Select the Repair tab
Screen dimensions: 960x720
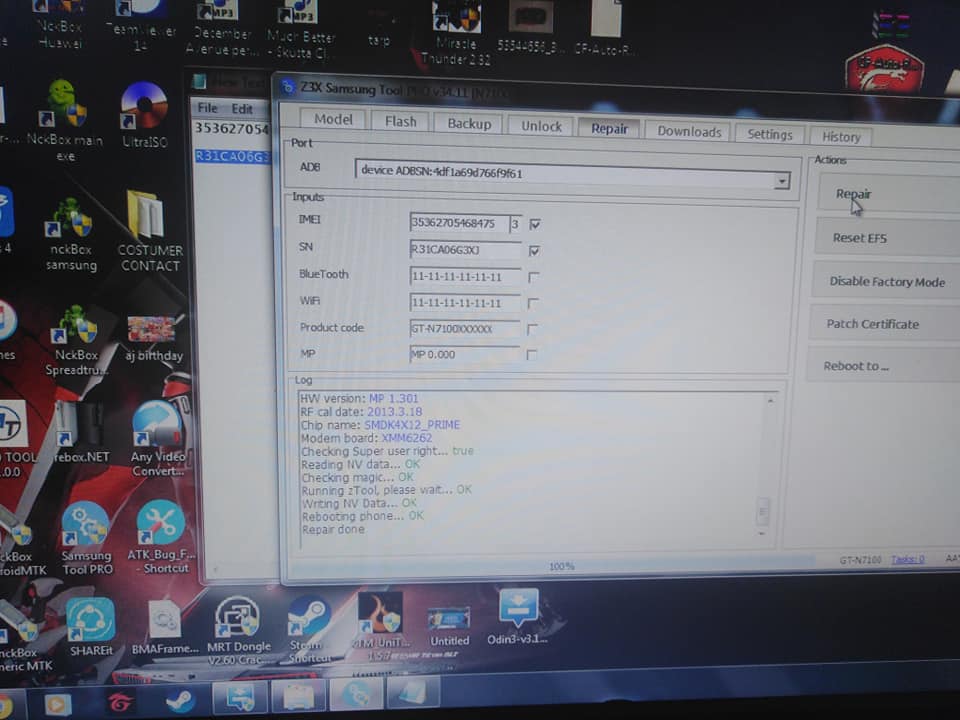(609, 129)
